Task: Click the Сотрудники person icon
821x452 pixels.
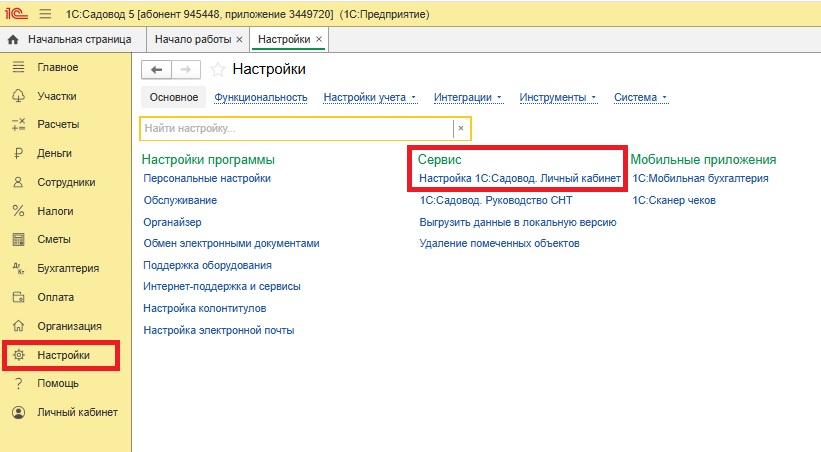Action: [x=18, y=182]
